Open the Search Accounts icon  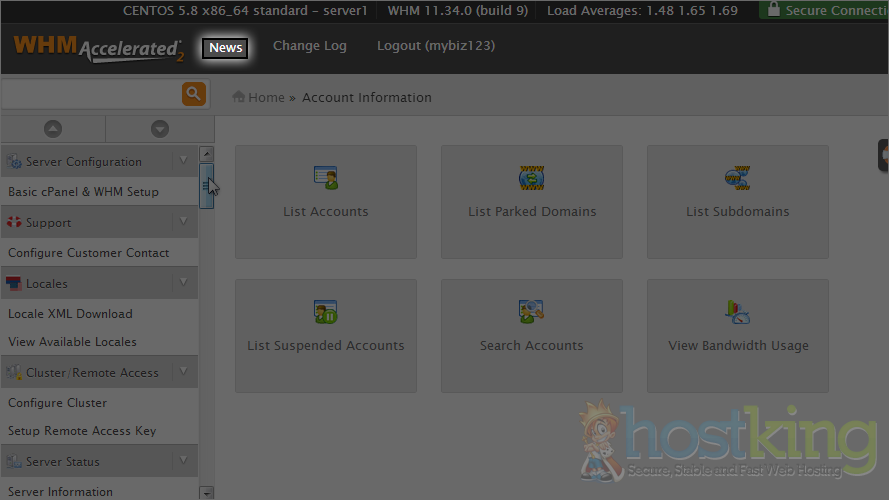click(531, 312)
